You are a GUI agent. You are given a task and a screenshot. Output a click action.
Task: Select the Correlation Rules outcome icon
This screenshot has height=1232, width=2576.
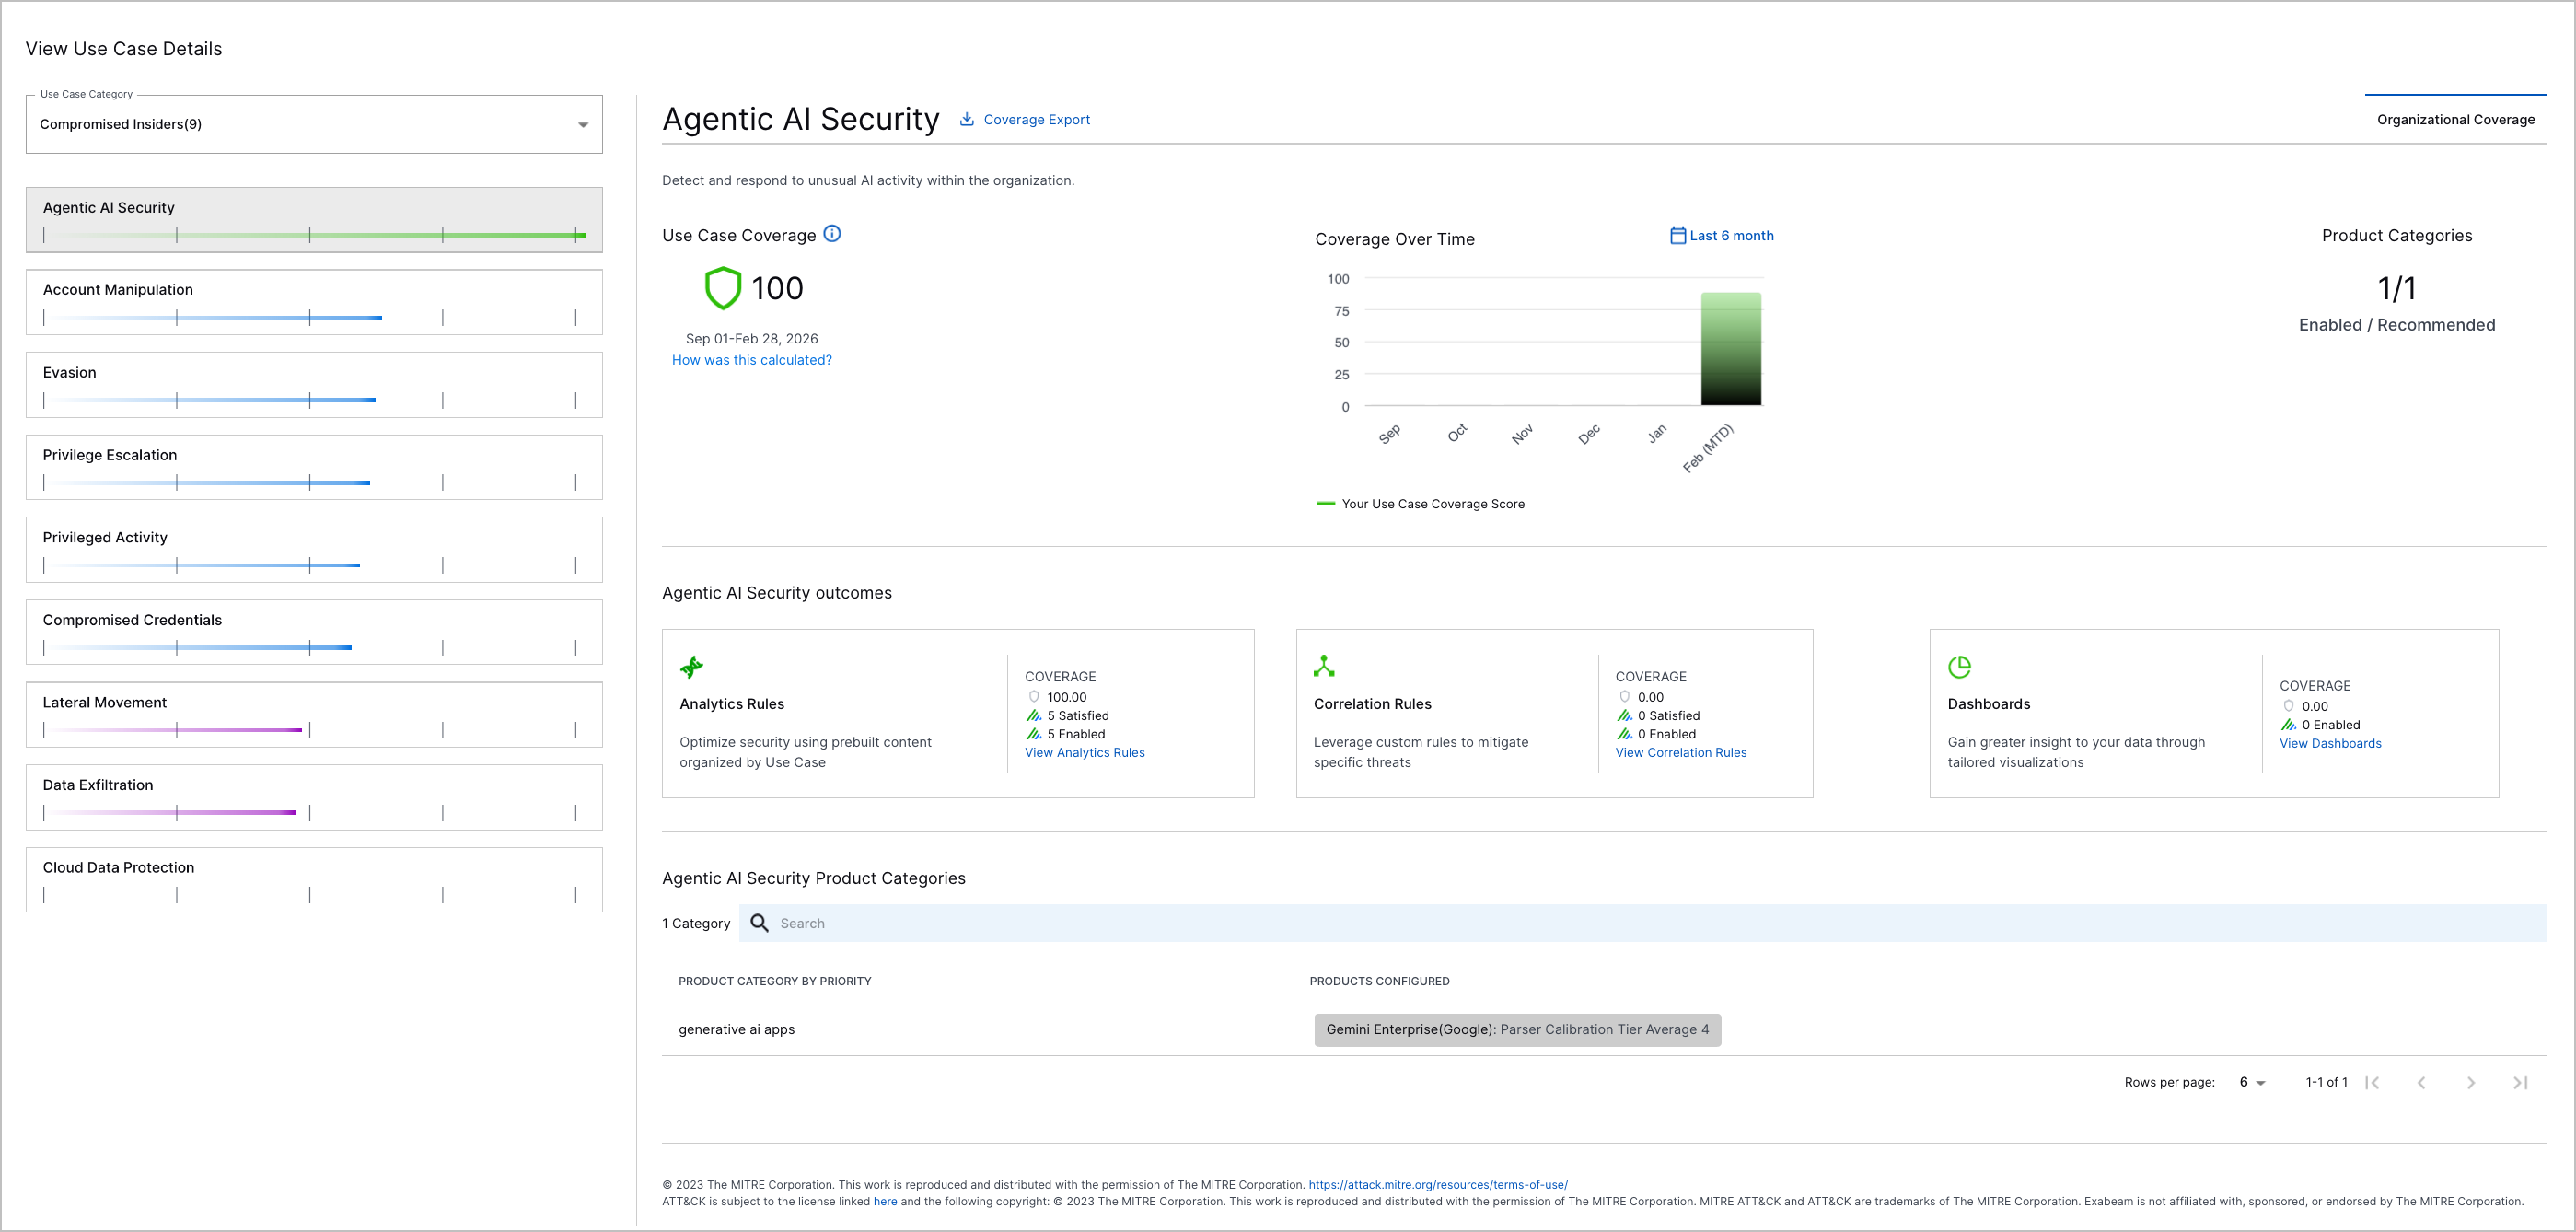click(x=1324, y=666)
